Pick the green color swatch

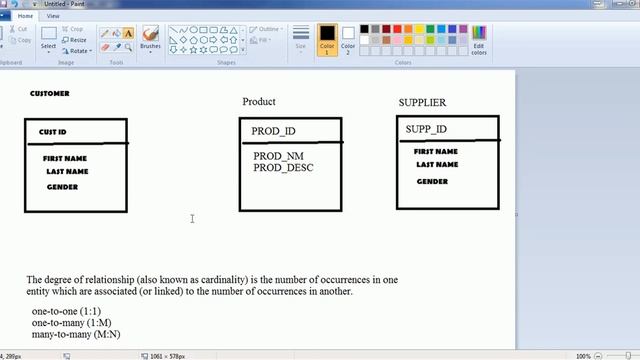click(x=430, y=29)
